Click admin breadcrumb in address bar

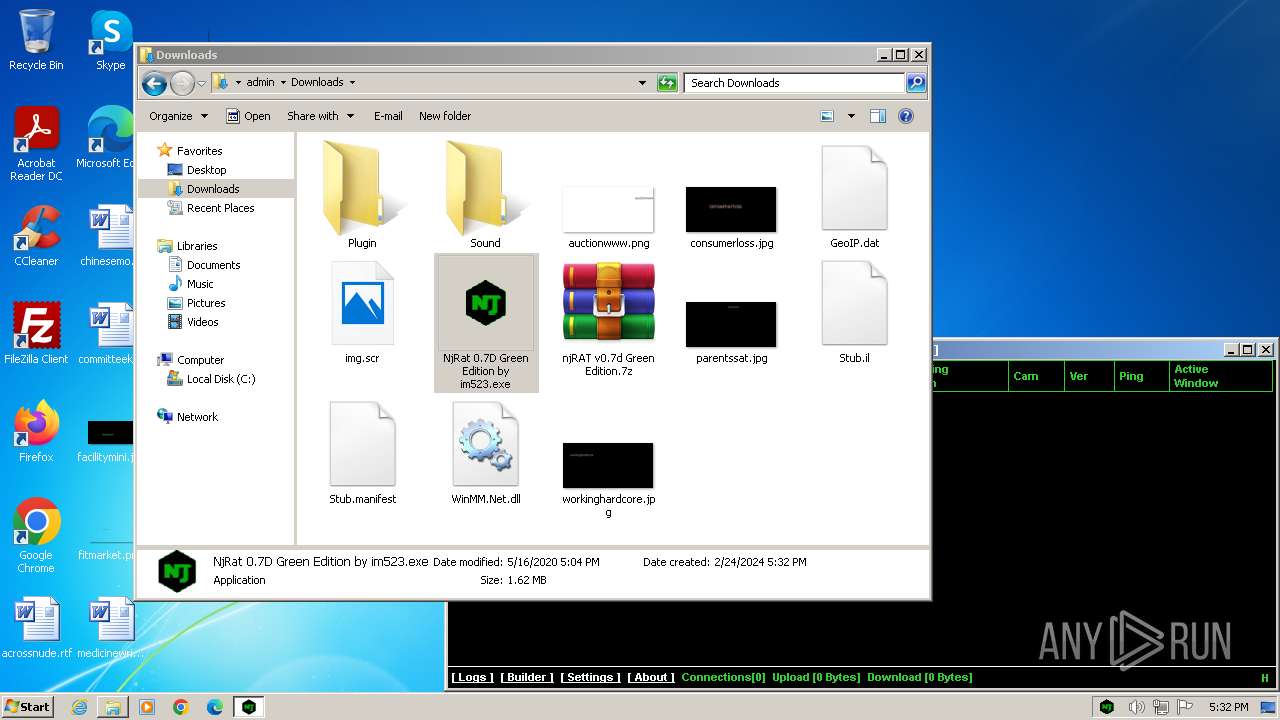(260, 83)
